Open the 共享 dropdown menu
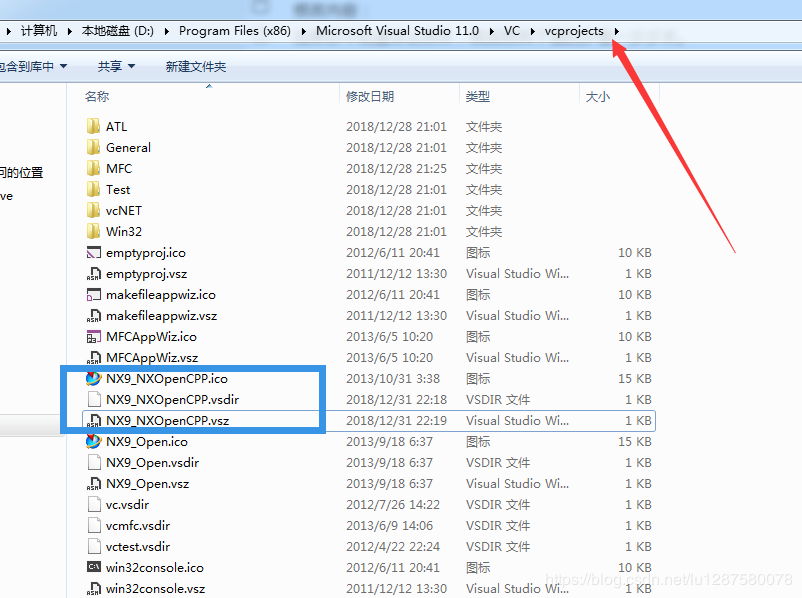The image size is (802, 598). [x=116, y=67]
